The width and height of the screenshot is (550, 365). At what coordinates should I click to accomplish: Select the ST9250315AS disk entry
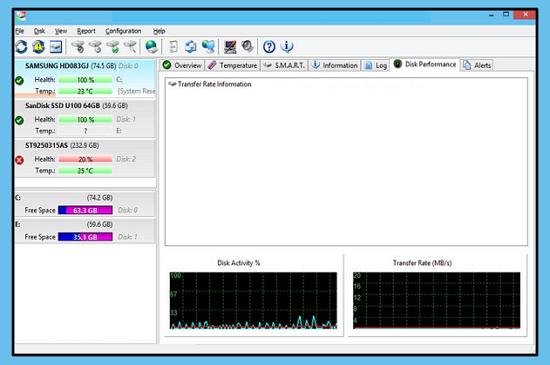pyautogui.click(x=85, y=158)
